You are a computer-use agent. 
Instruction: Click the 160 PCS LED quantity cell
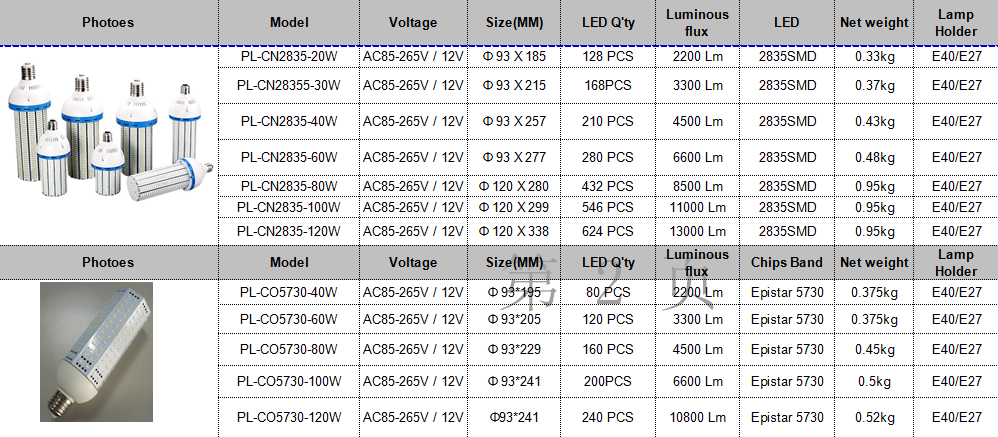point(608,349)
